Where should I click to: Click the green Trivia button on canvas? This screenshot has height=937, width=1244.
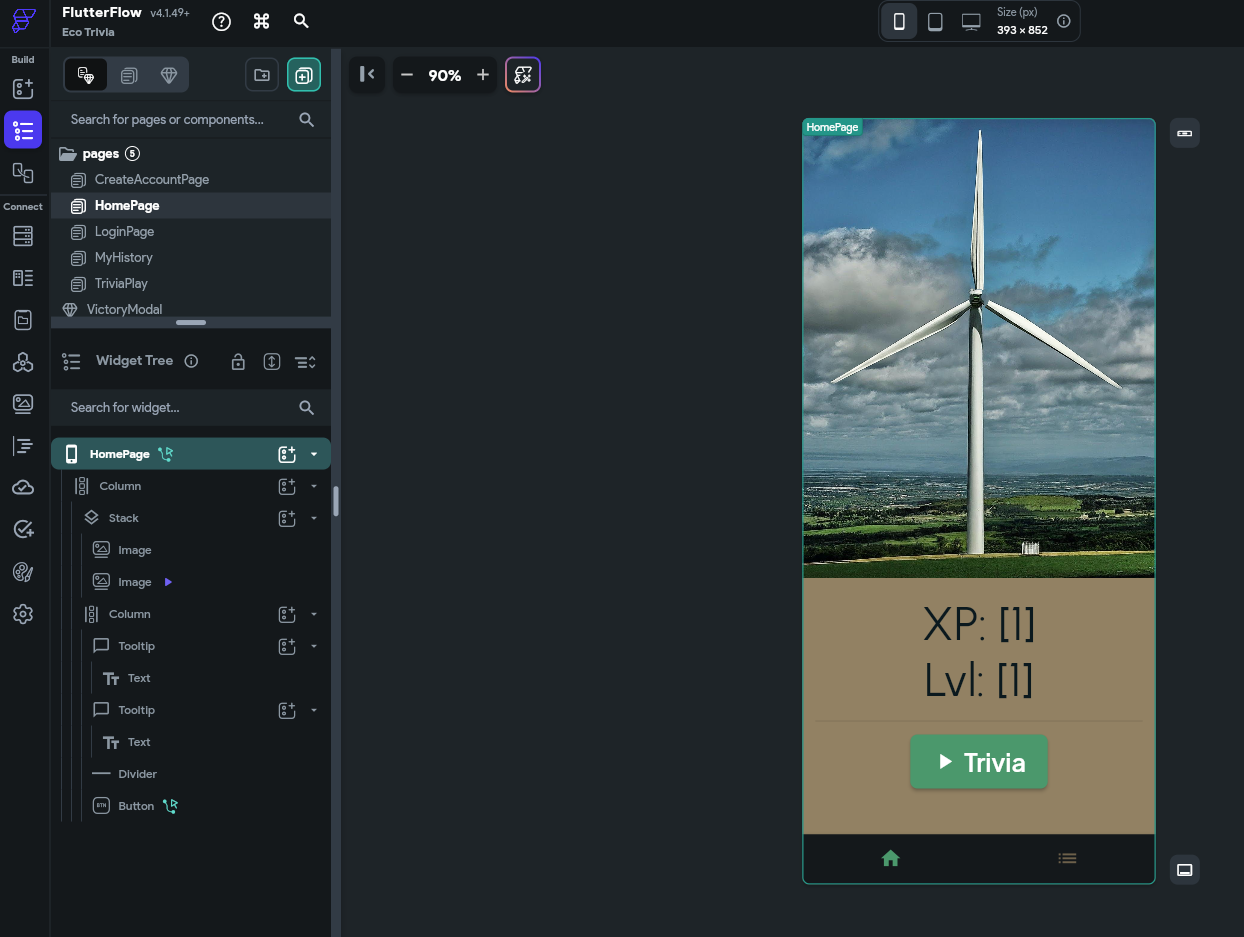978,763
